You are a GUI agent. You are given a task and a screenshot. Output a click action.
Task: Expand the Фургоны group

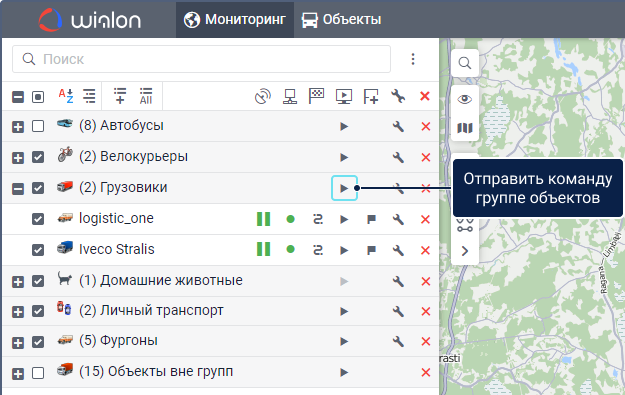18,342
